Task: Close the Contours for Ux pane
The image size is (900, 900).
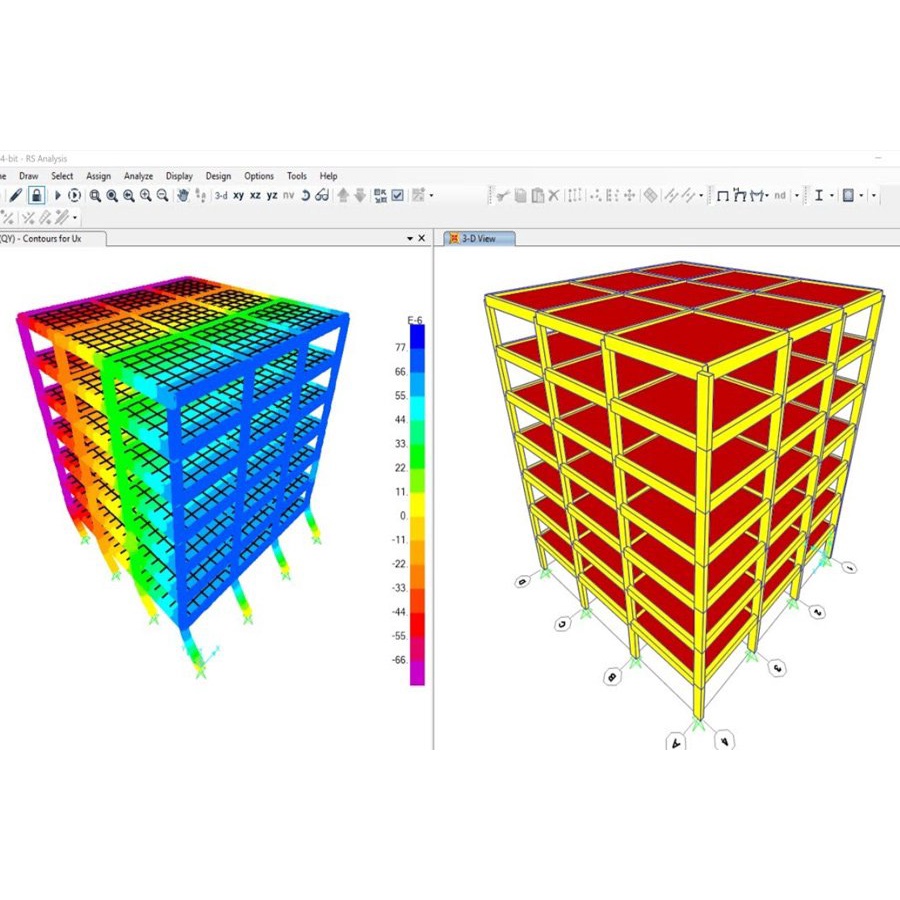Action: (x=421, y=238)
